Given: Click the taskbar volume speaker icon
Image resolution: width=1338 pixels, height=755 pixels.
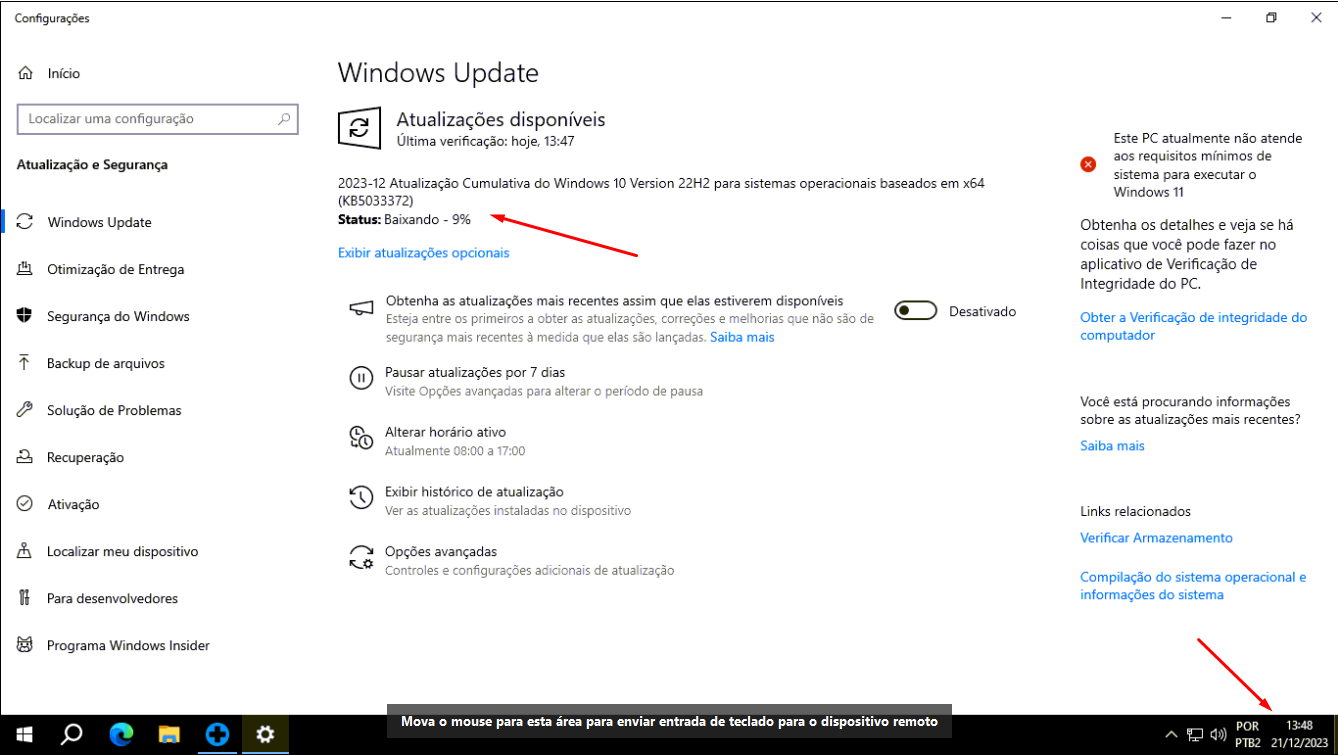Looking at the screenshot, I should [x=1218, y=735].
